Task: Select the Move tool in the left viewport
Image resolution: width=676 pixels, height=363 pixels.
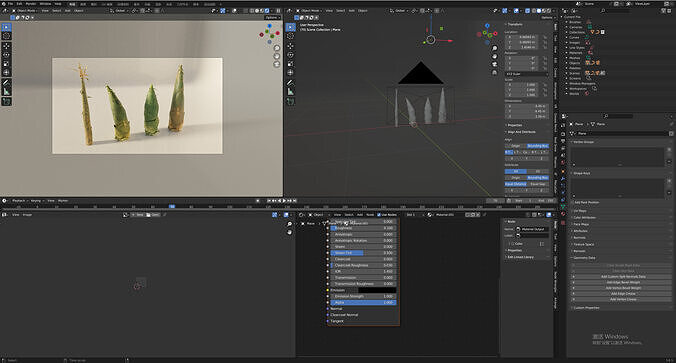Action: tap(6, 46)
